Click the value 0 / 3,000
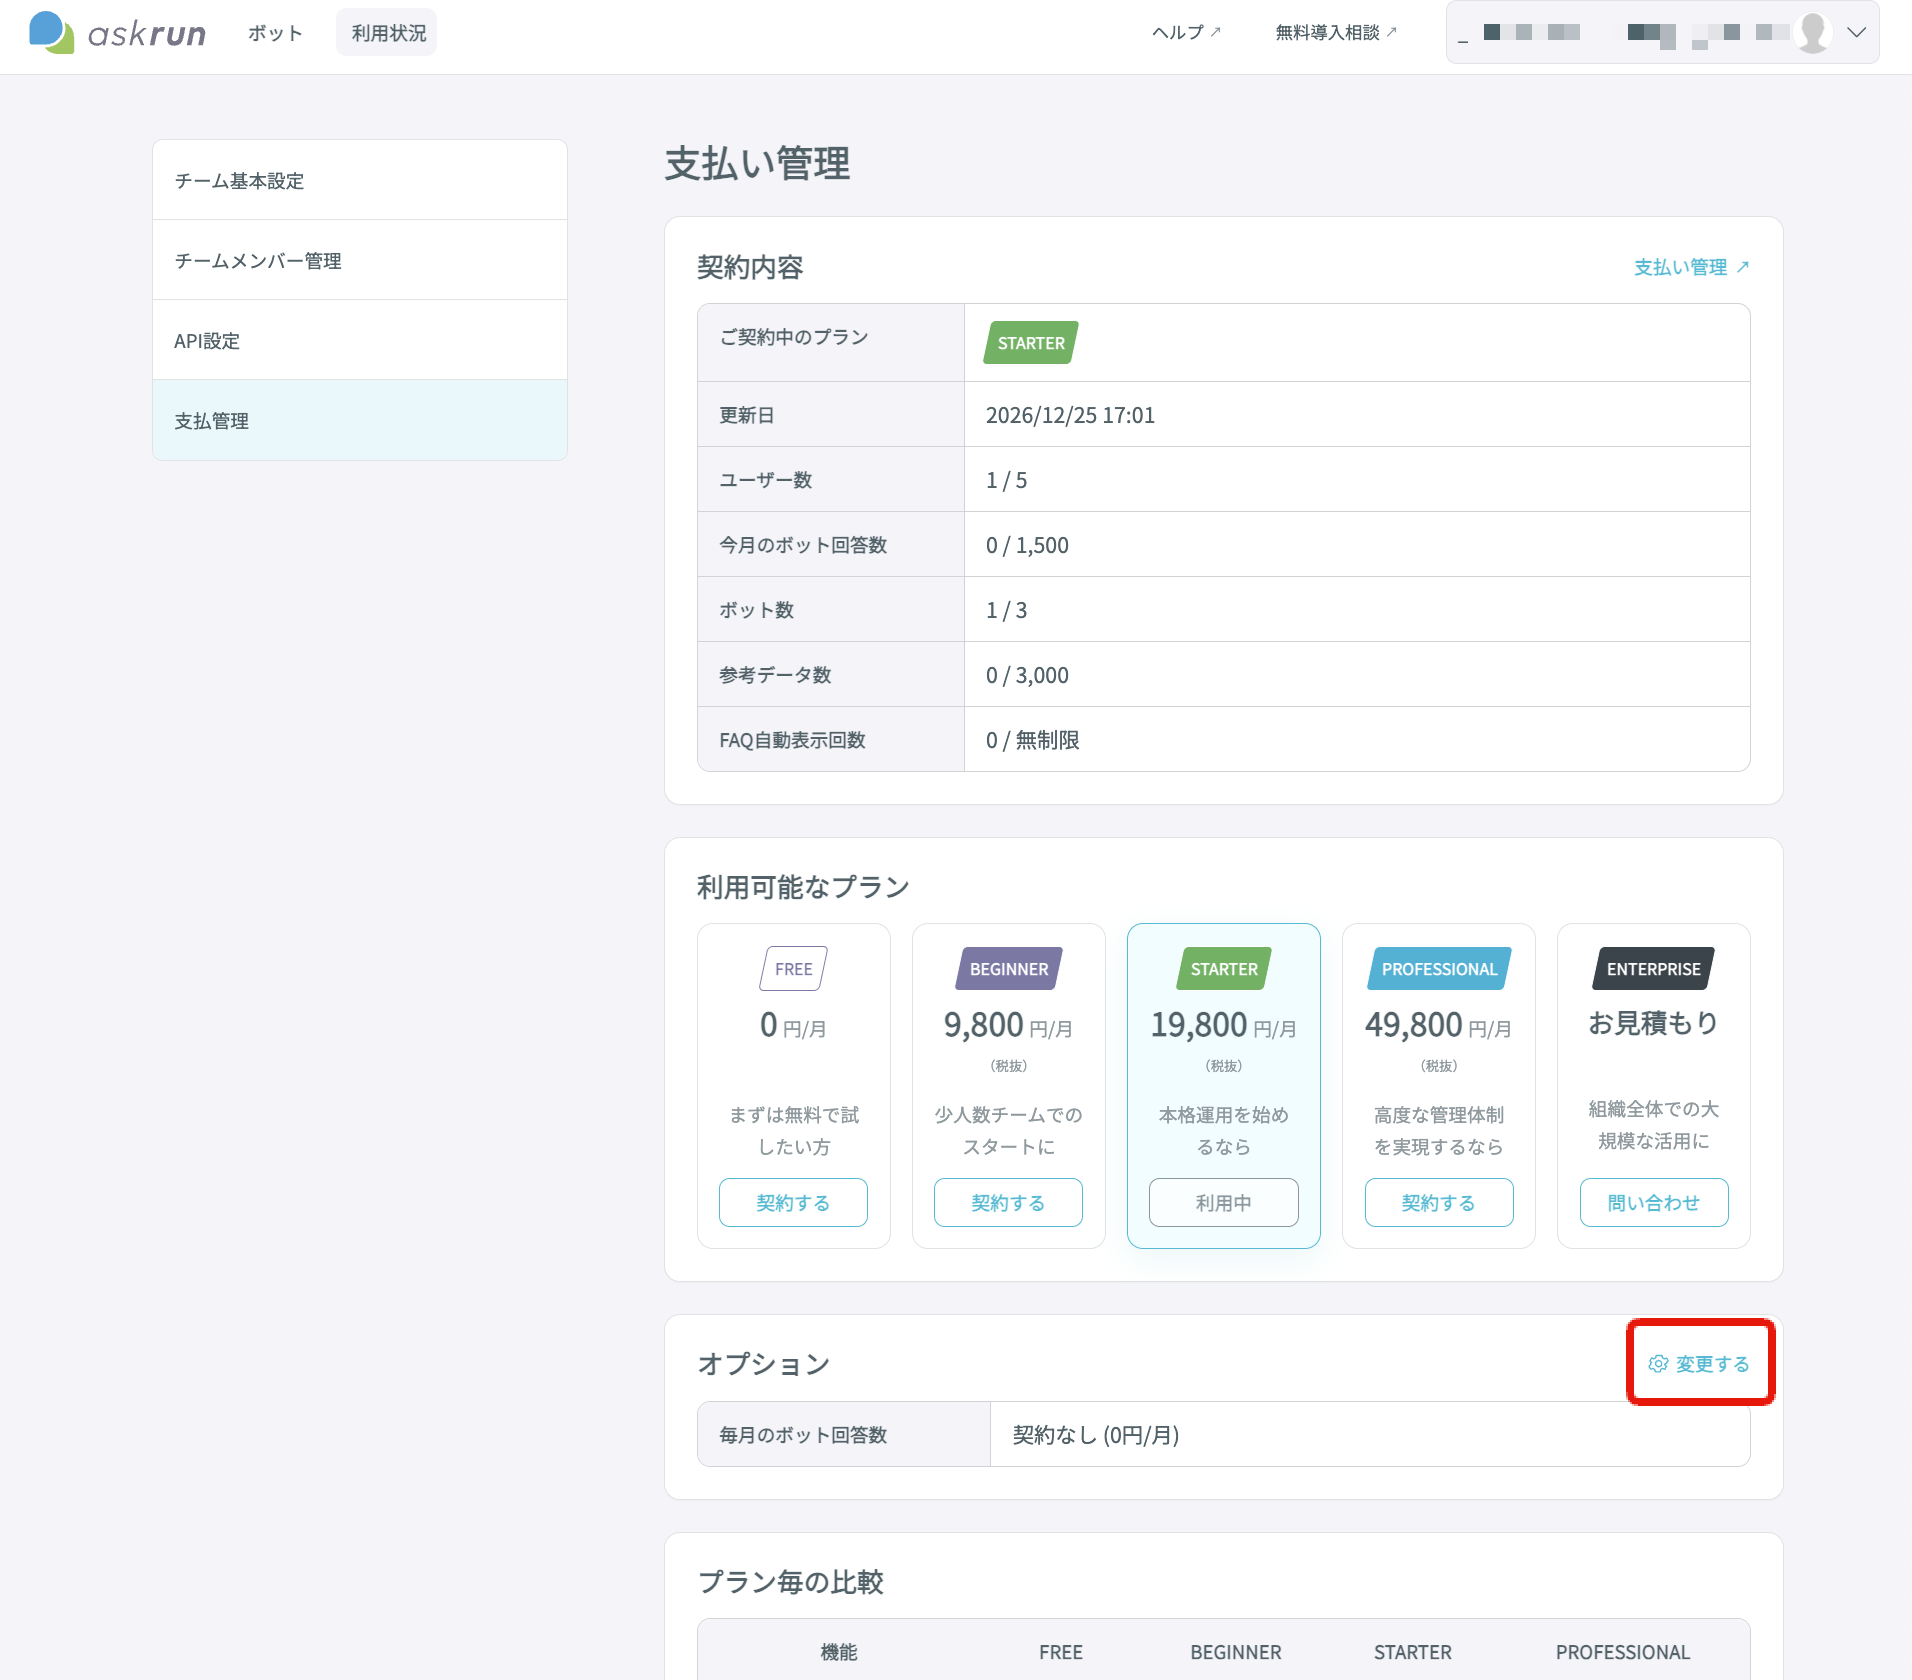The height and width of the screenshot is (1680, 1912). pyautogui.click(x=1027, y=675)
